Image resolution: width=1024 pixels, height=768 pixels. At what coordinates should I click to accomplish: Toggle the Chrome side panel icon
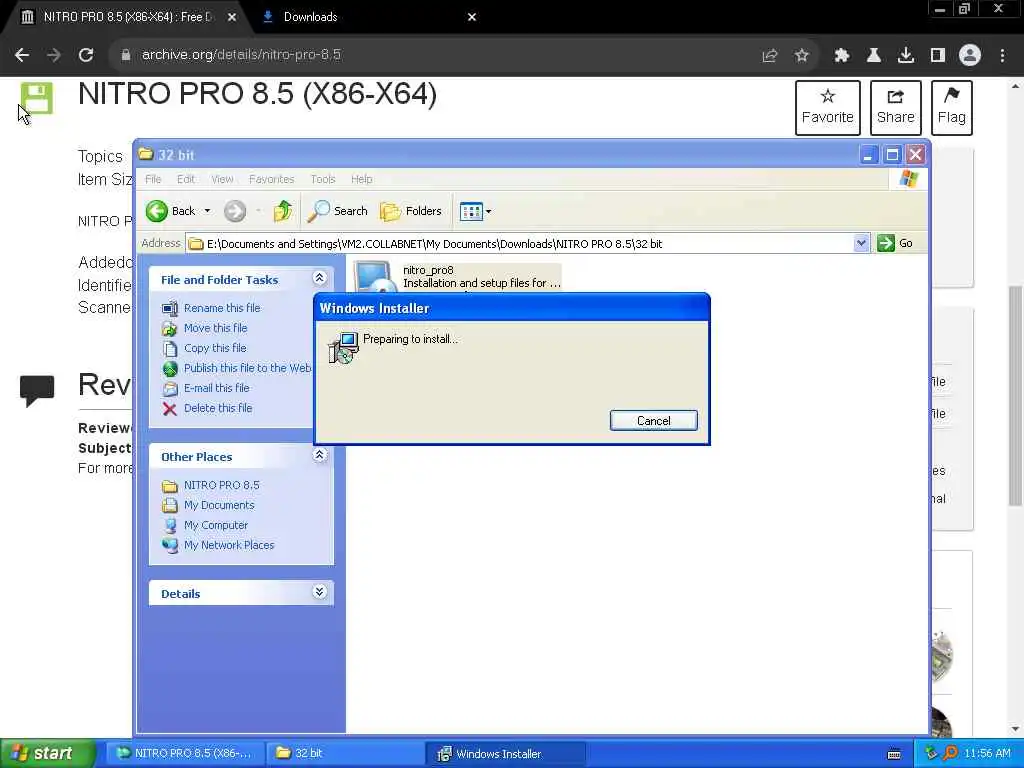938,56
